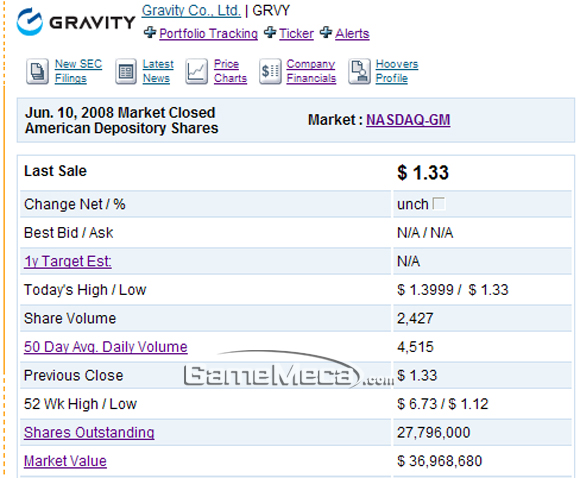Click the plus icon beside Portfolio Tracking
The height and width of the screenshot is (478, 580).
coord(150,33)
